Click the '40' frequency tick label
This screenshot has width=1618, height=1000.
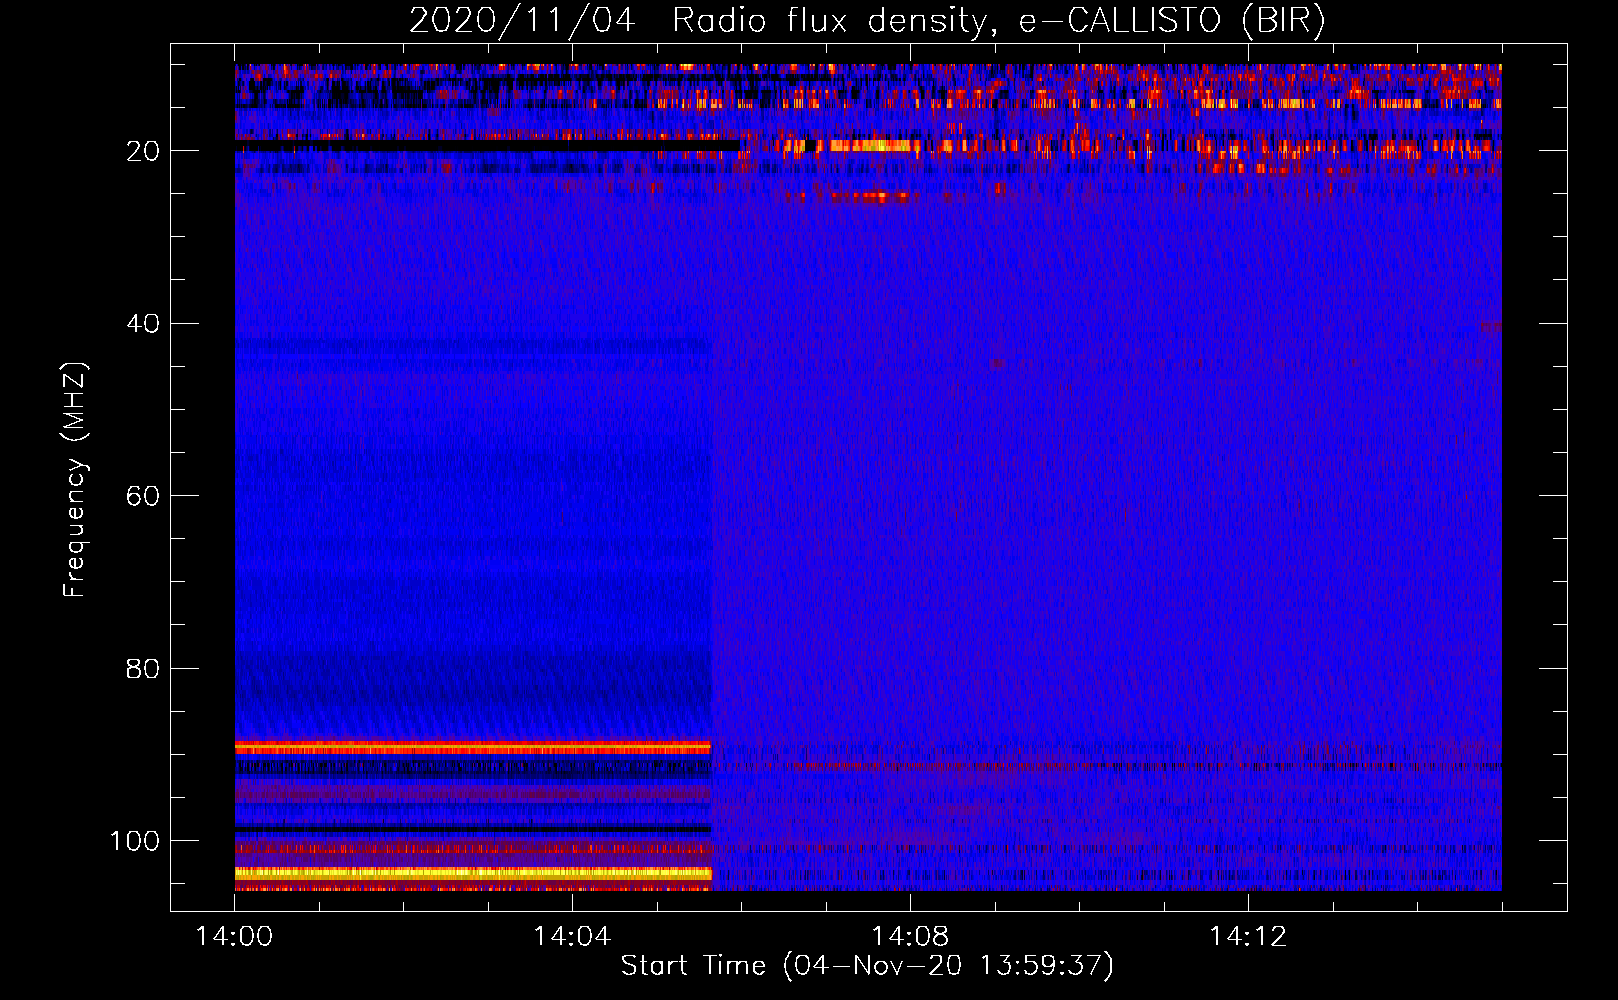tap(143, 324)
